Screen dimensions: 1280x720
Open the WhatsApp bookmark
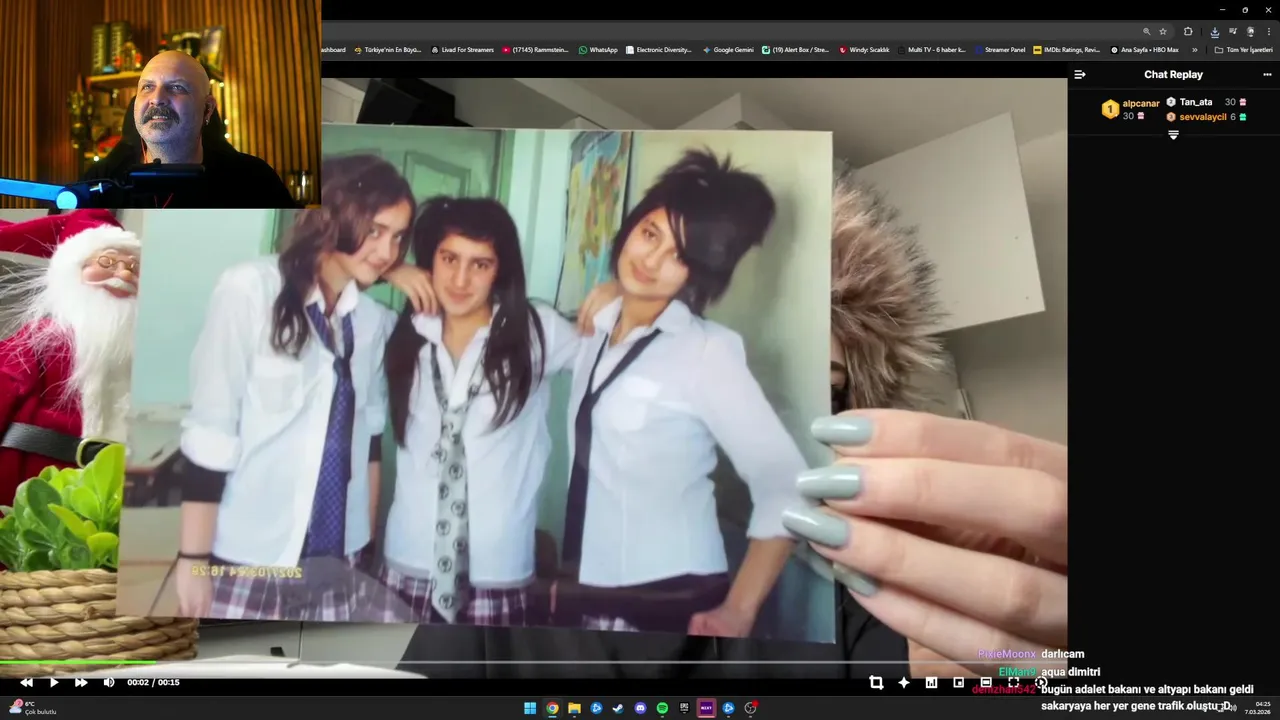pos(598,50)
